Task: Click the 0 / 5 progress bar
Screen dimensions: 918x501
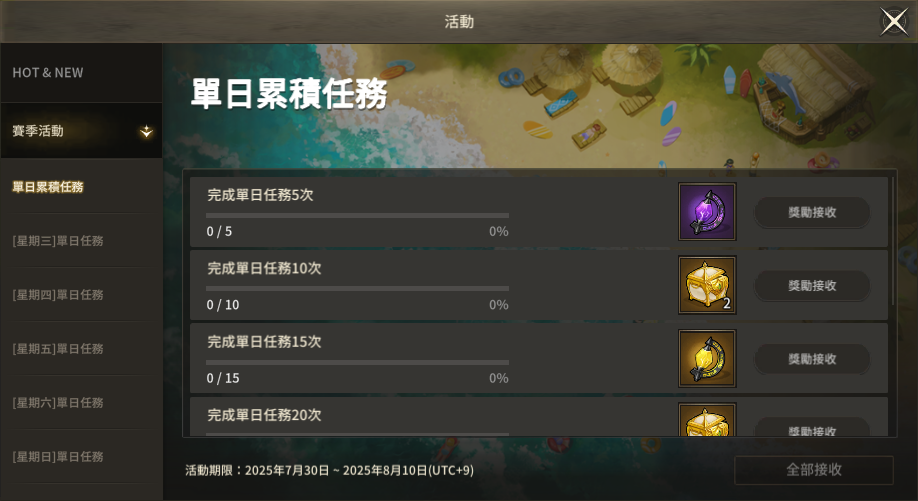Action: click(357, 215)
